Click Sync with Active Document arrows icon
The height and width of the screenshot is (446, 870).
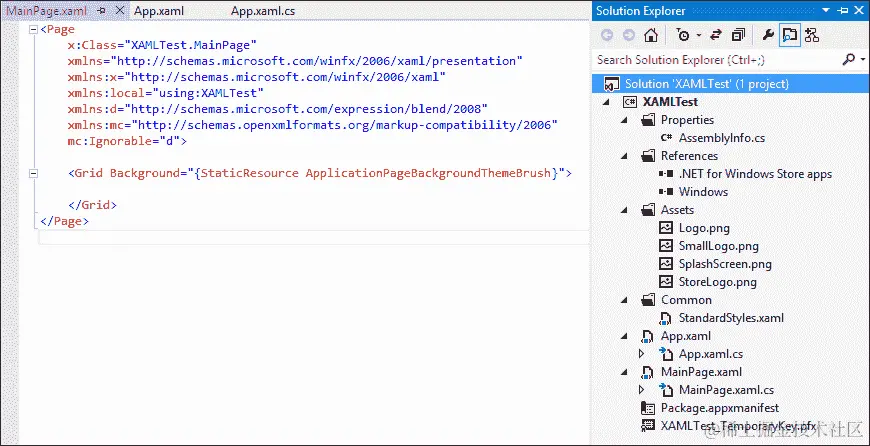click(x=716, y=36)
